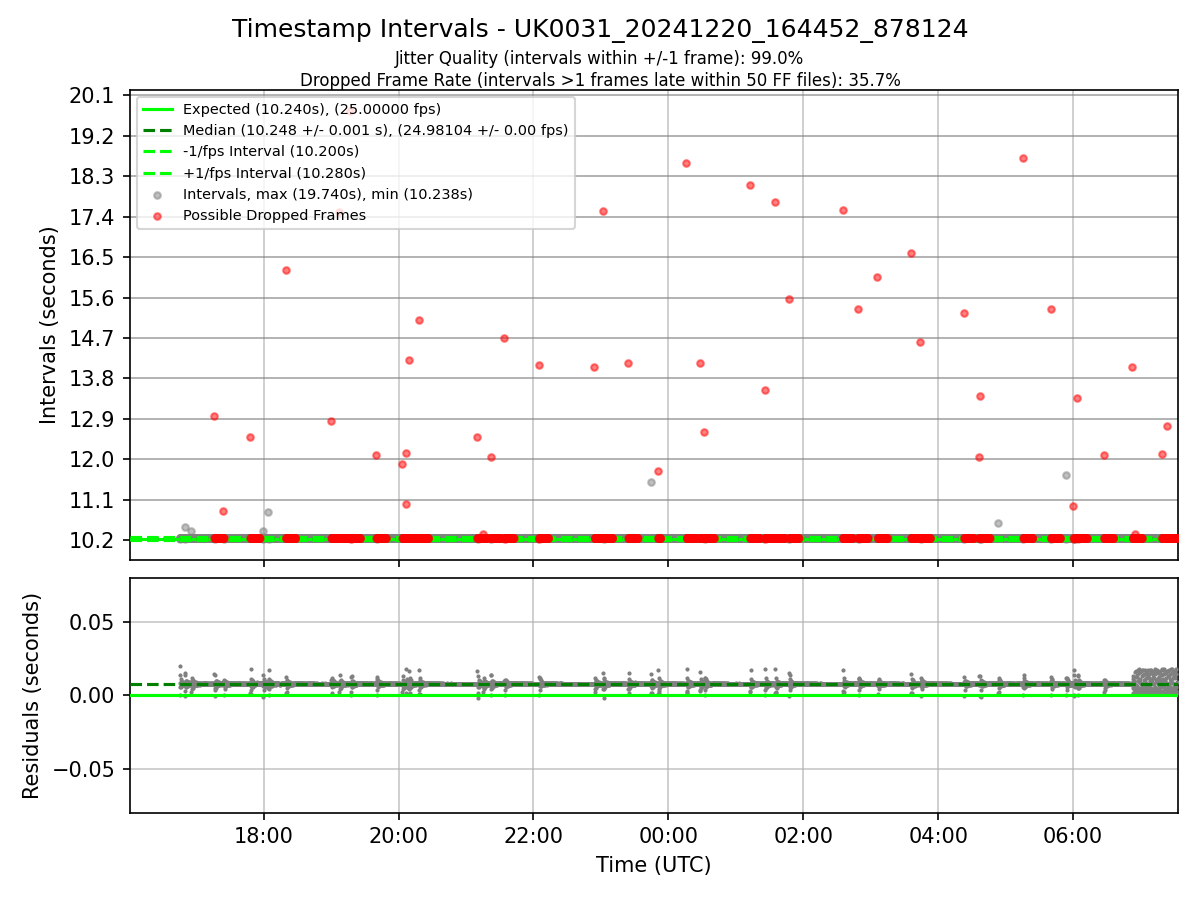Click the 06:00 time tick label

point(1073,835)
